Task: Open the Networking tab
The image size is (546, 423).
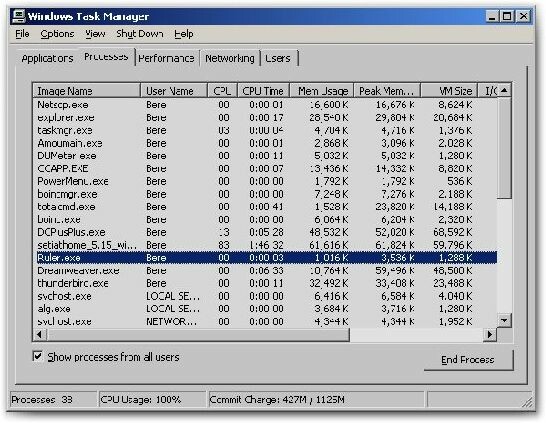Action: [229, 58]
